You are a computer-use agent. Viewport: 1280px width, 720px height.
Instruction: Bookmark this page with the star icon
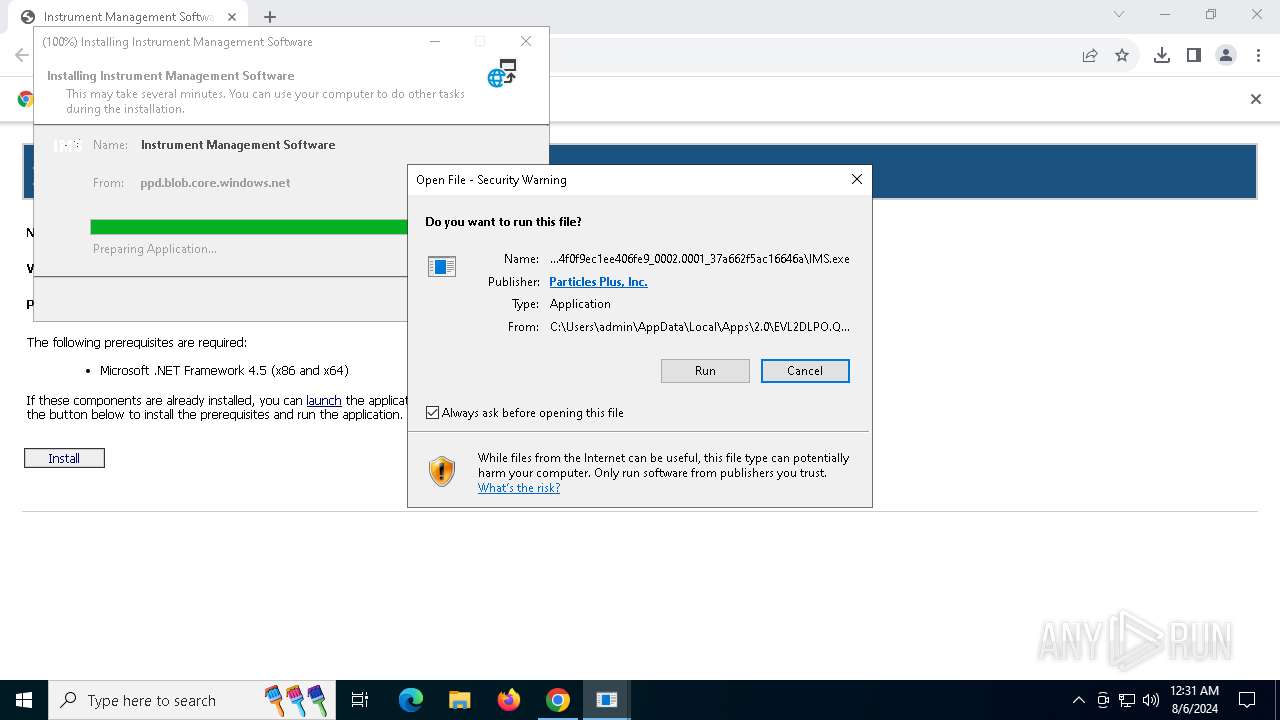coord(1122,55)
